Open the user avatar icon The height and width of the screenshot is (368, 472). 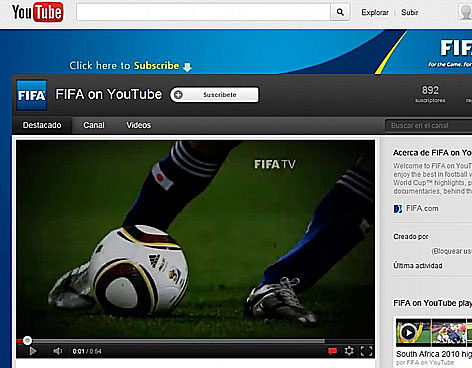465,12
